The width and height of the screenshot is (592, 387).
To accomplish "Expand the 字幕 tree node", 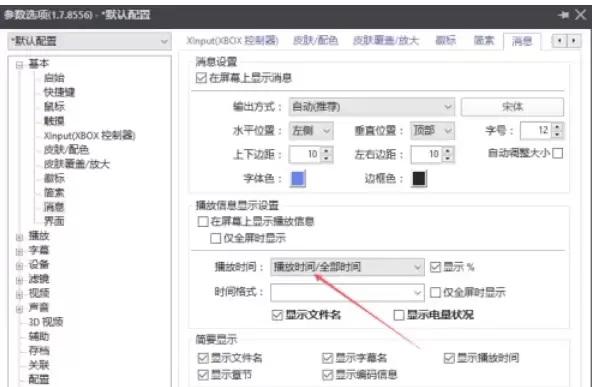I will pyautogui.click(x=20, y=251).
